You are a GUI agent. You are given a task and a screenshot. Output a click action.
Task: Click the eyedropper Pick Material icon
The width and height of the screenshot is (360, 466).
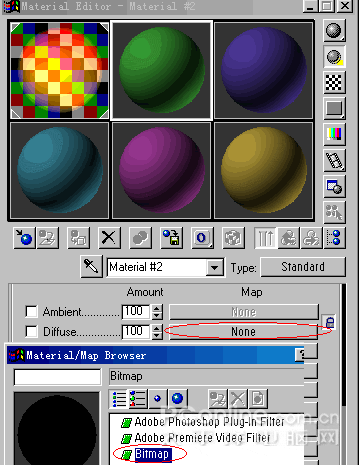tap(91, 267)
